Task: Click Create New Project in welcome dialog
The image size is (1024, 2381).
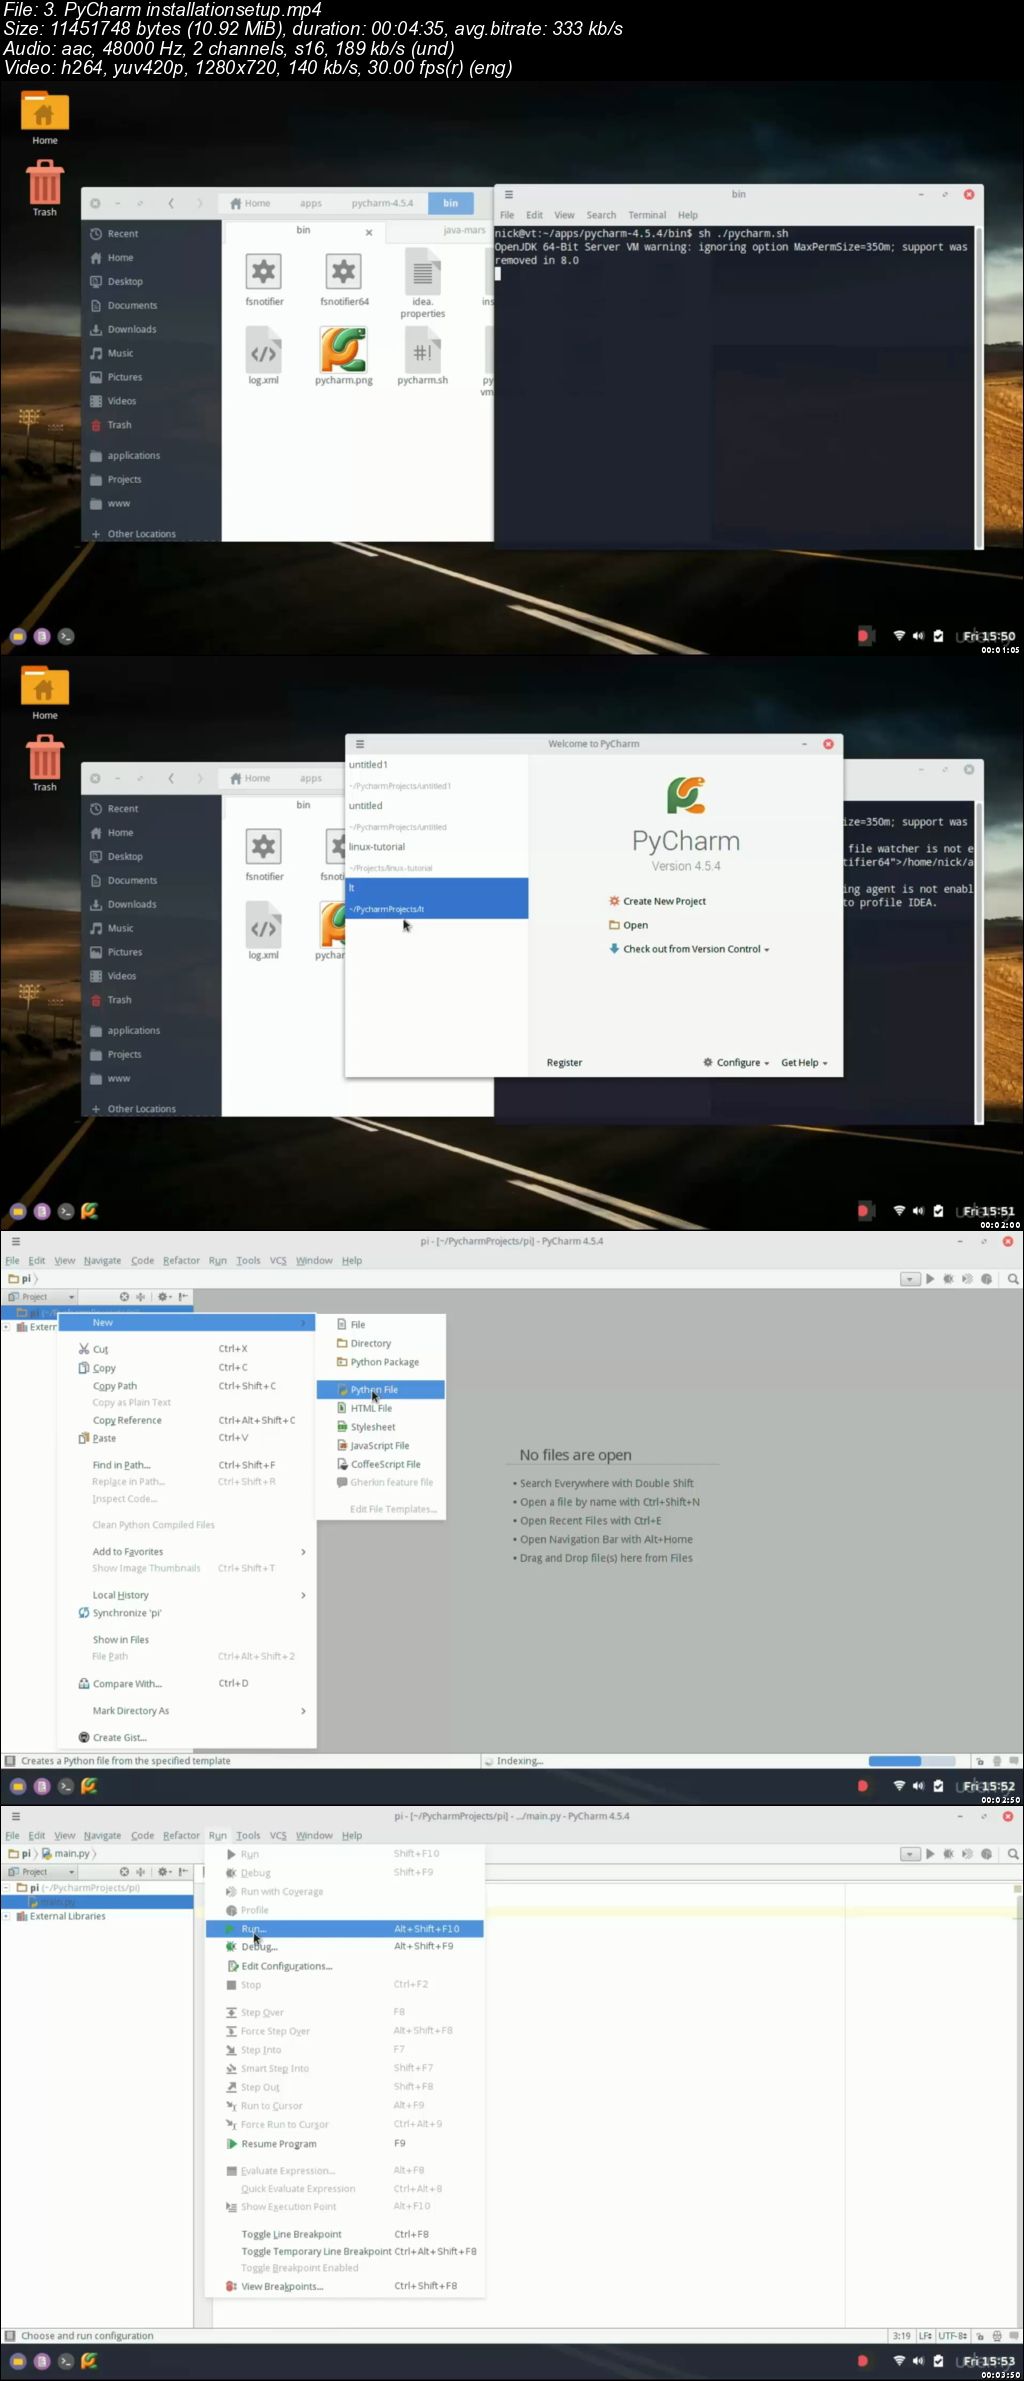Action: tap(657, 901)
